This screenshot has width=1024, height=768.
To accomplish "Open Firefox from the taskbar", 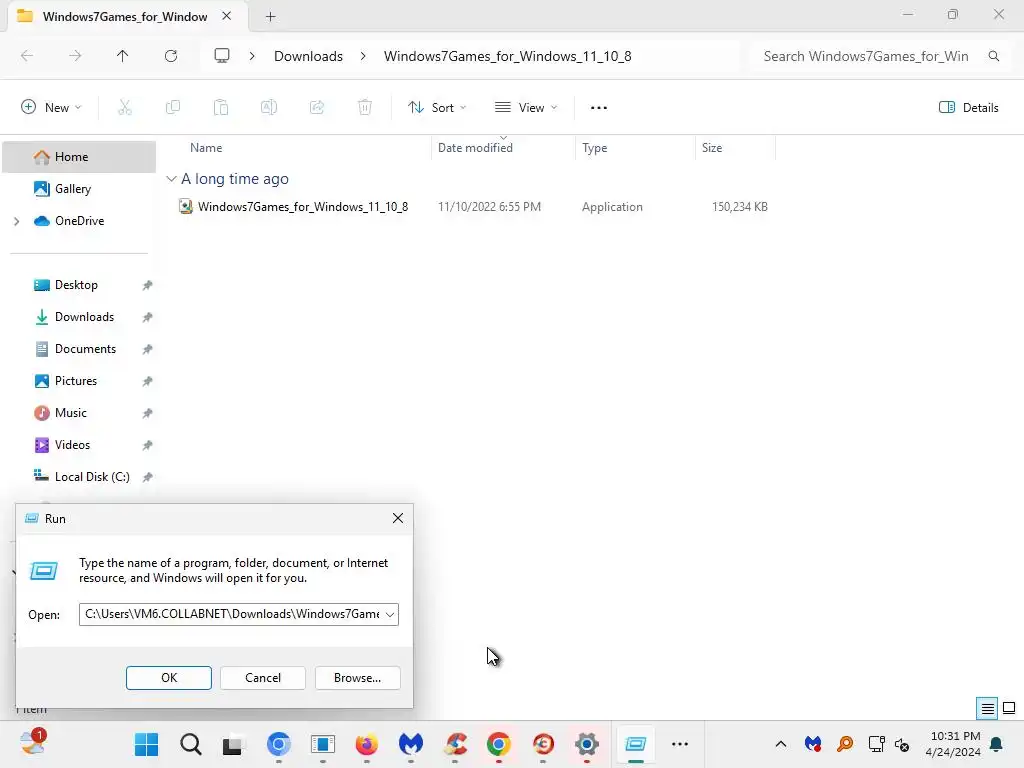I will point(366,744).
